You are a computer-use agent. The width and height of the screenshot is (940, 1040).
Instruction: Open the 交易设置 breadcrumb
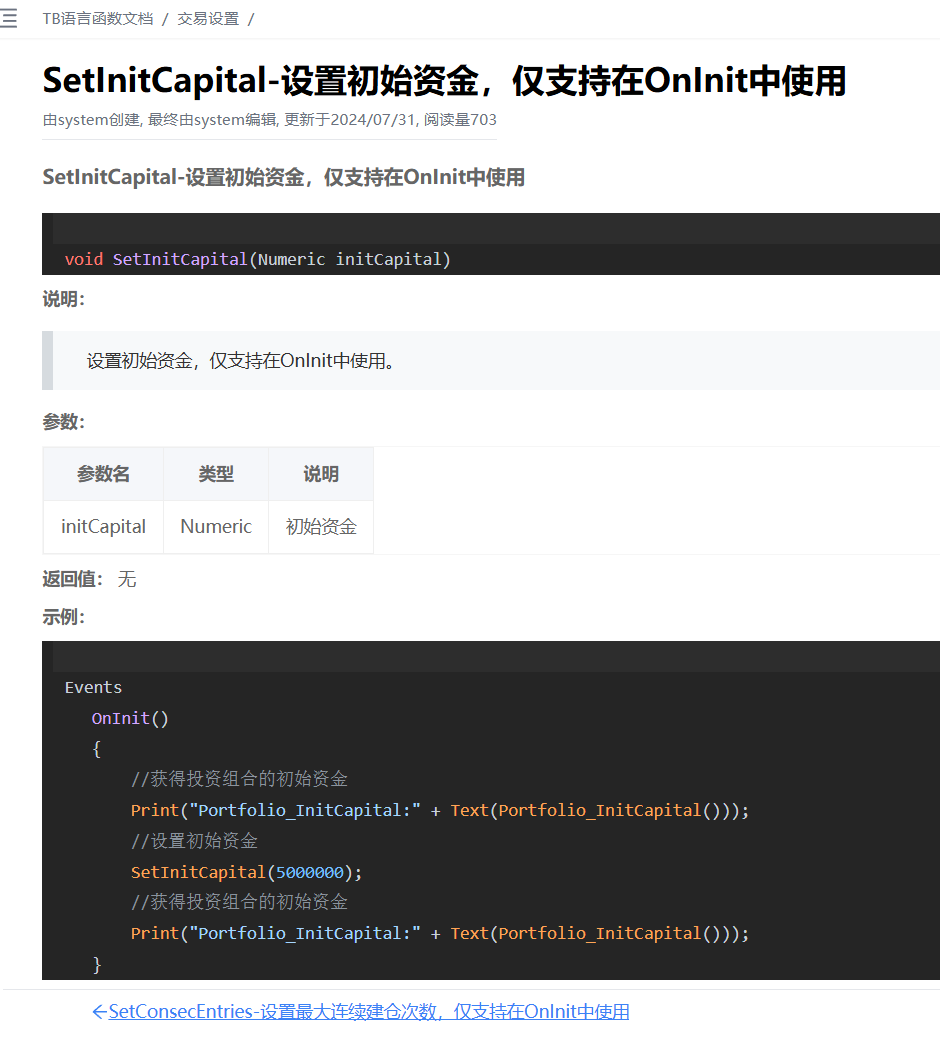[x=208, y=19]
